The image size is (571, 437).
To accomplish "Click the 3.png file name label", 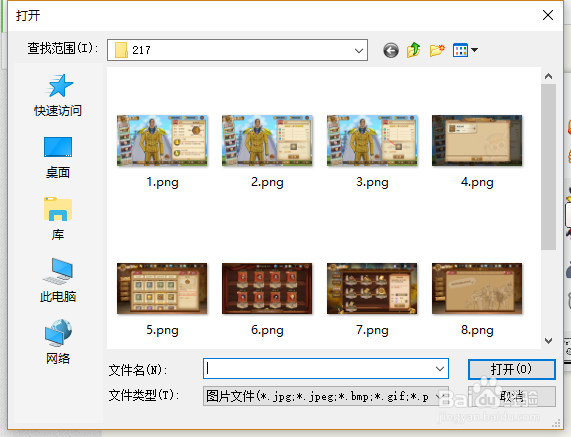I will [x=372, y=182].
